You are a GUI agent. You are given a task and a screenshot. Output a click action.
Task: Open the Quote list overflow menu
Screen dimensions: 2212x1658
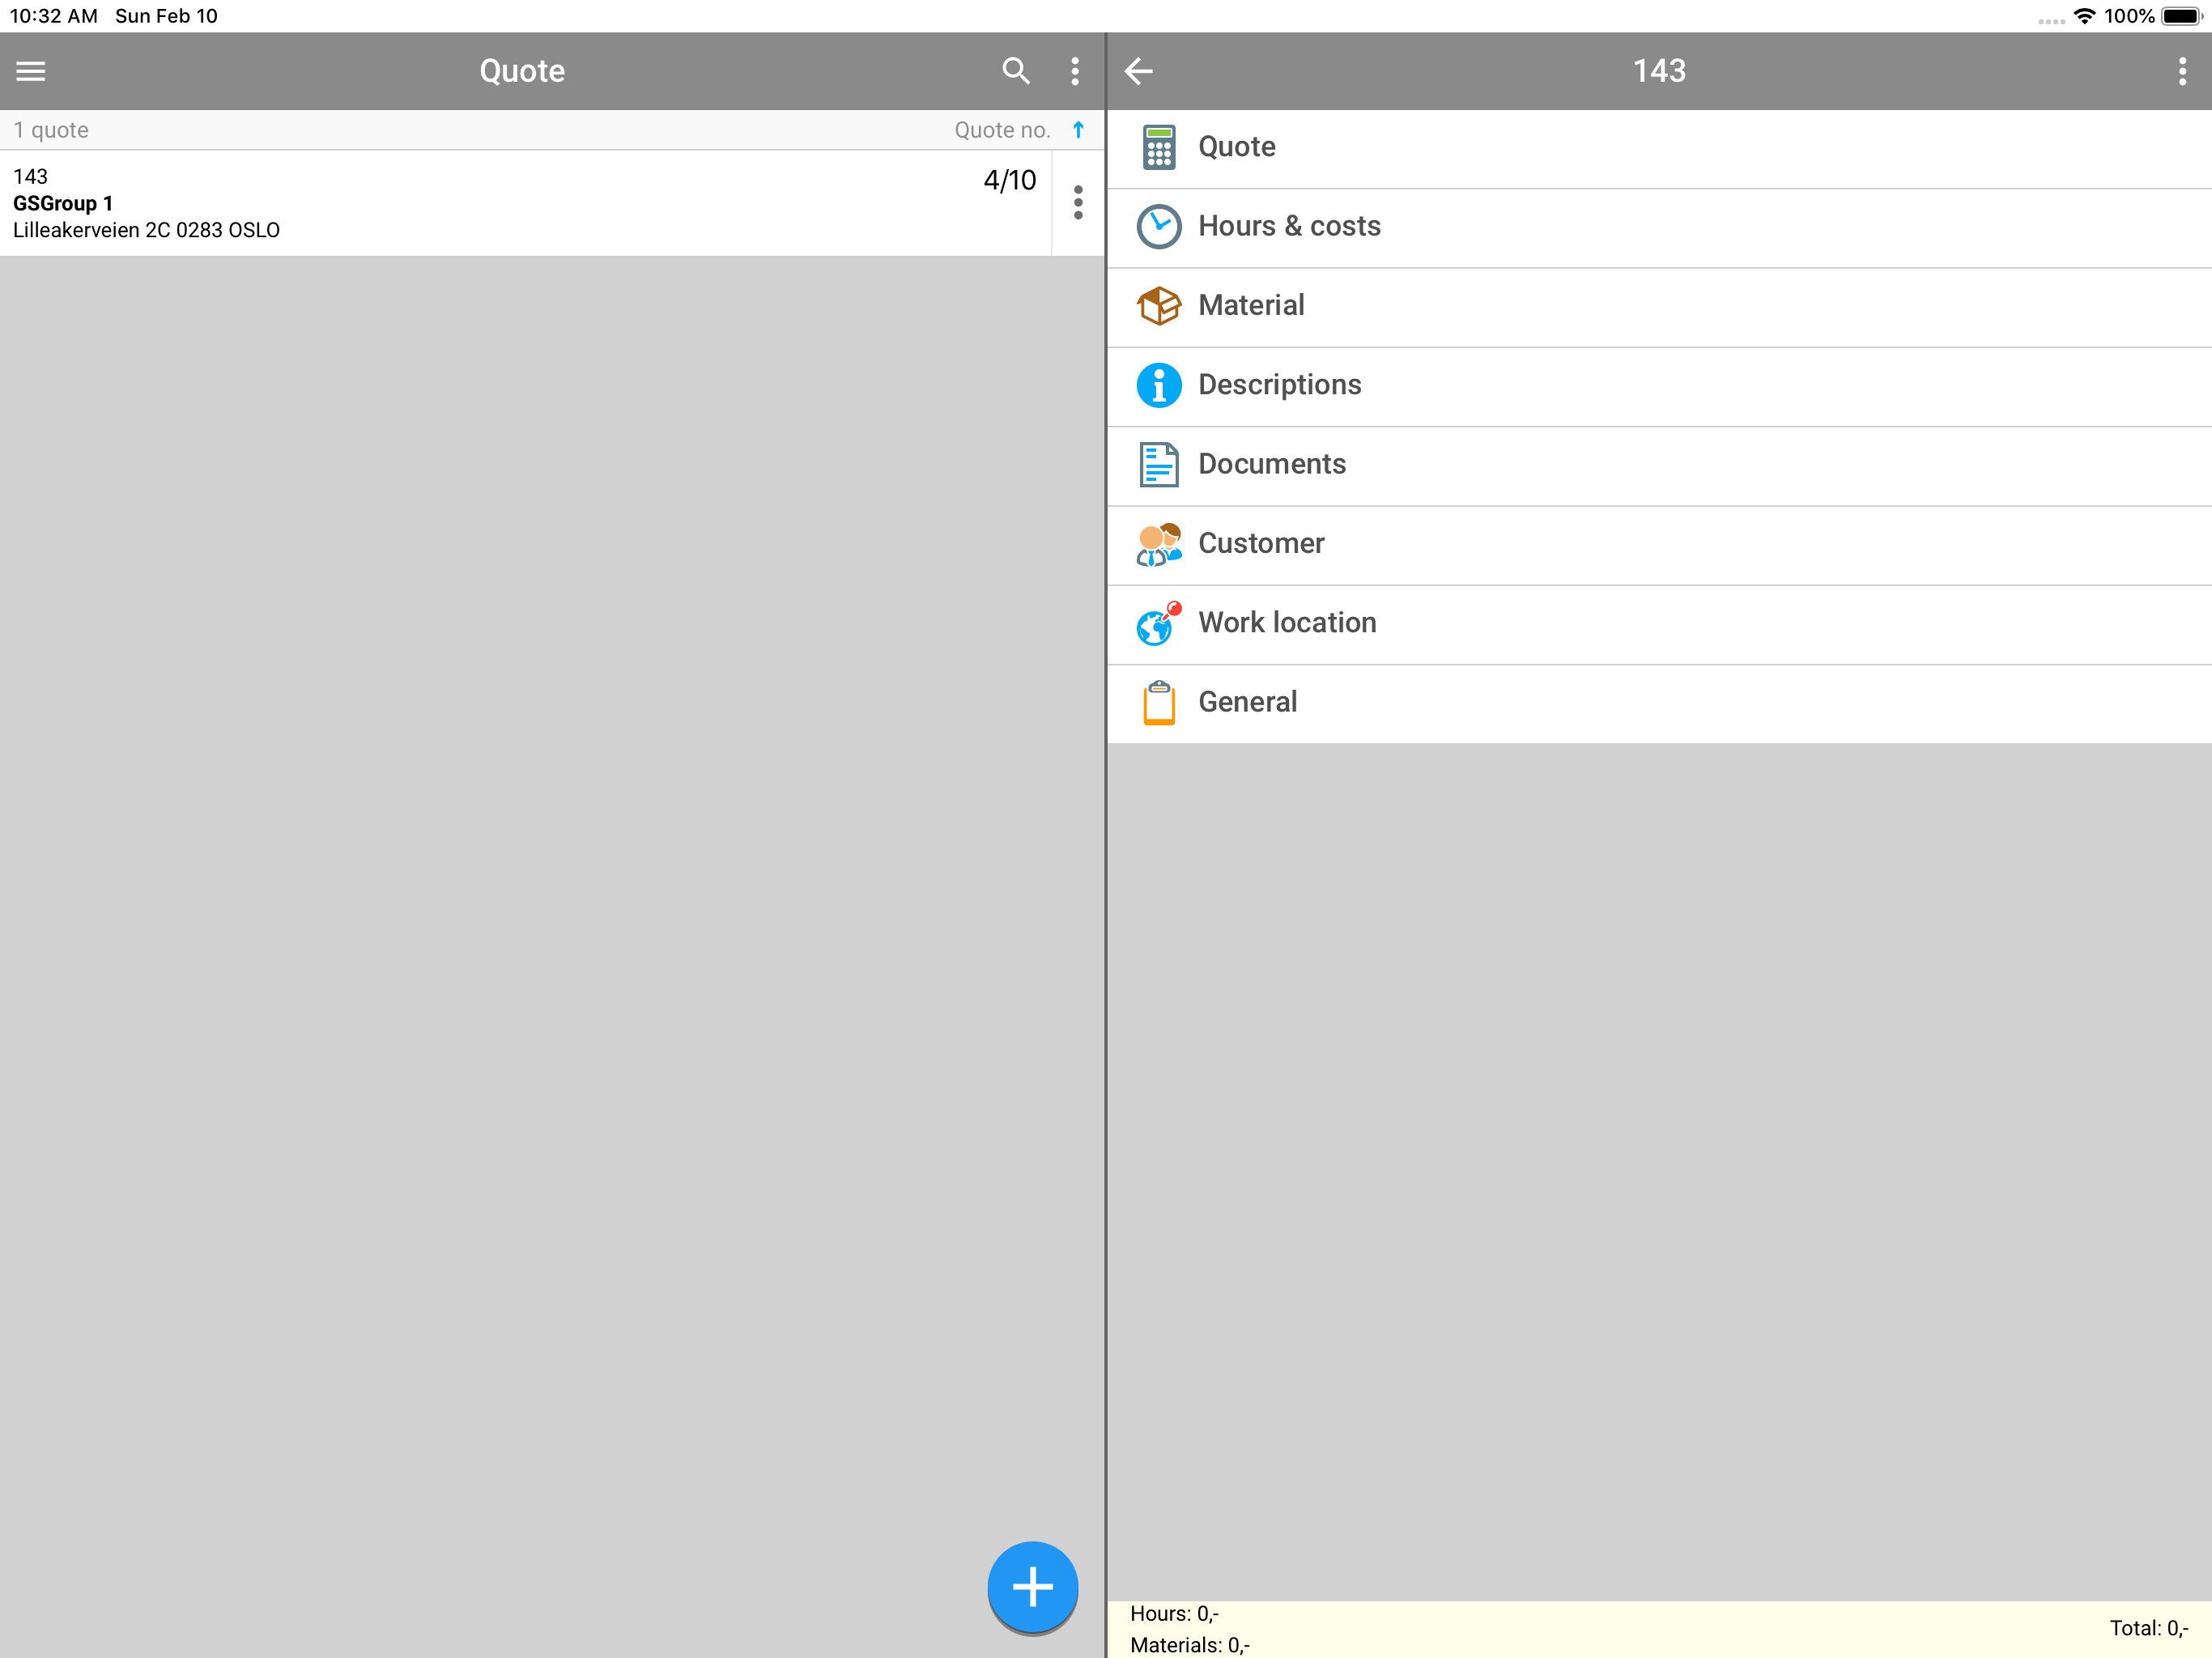point(1075,71)
